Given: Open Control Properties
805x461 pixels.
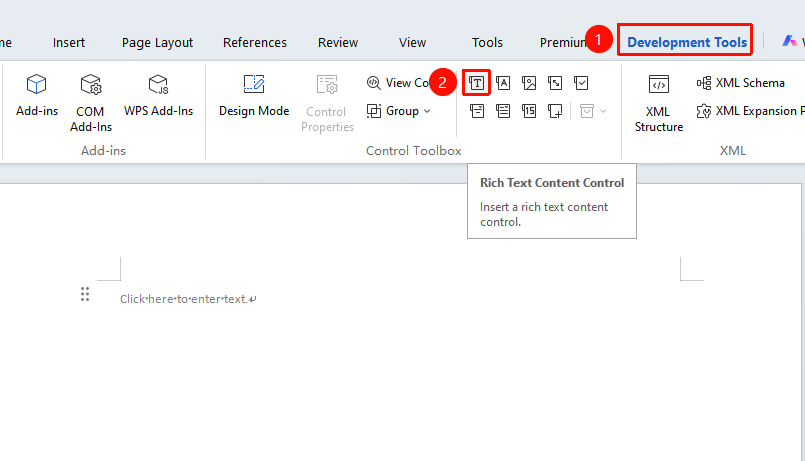Looking at the screenshot, I should (x=327, y=104).
